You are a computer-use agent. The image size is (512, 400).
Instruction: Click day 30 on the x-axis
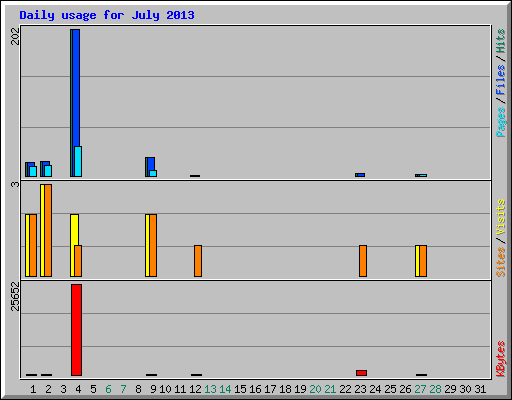(465, 389)
